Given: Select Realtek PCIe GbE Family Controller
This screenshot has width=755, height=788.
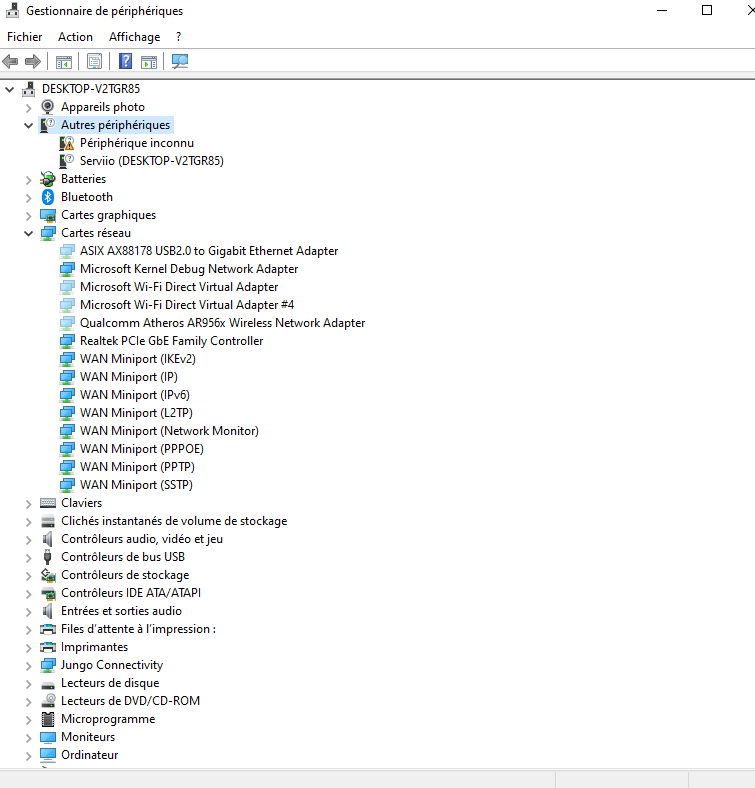Looking at the screenshot, I should click(171, 341).
